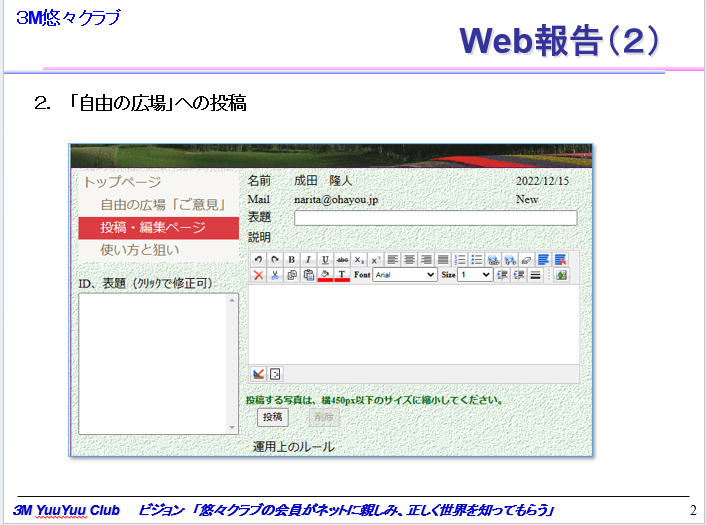Click the Undo icon in editor toolbar
Image resolution: width=706 pixels, height=525 pixels.
tap(258, 259)
